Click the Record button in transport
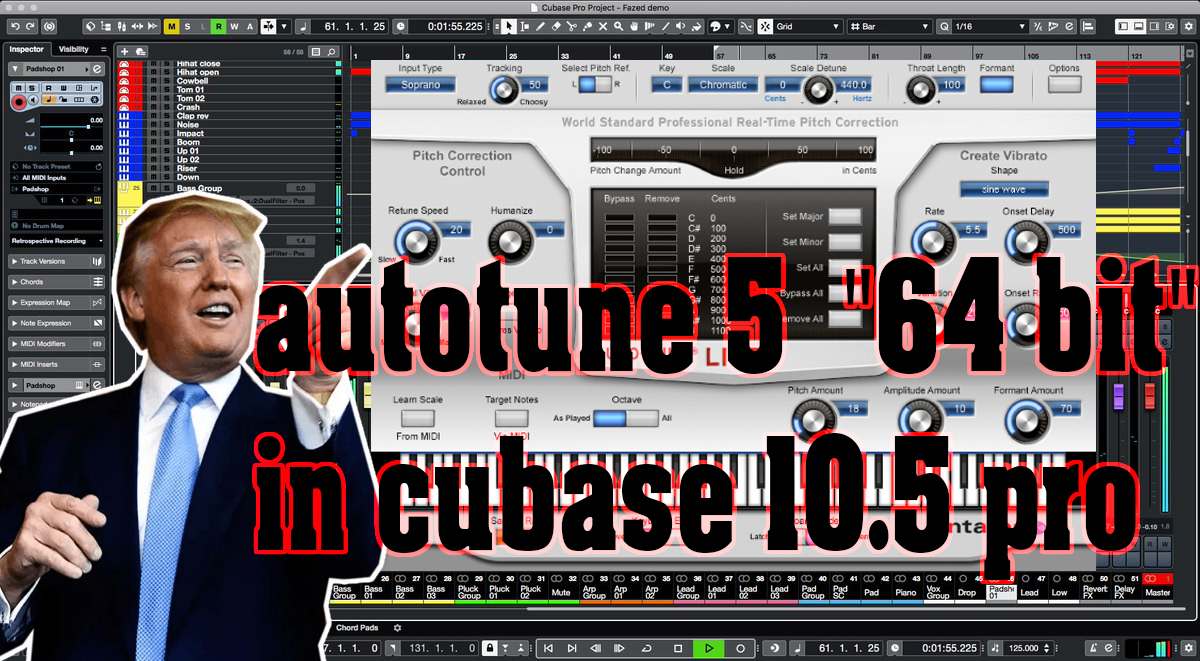The image size is (1200, 661). [740, 648]
